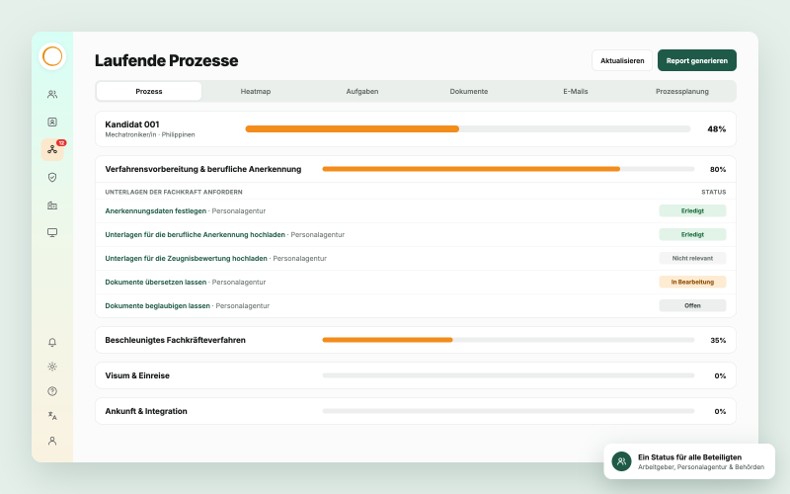Open the company building sidebar icon
This screenshot has height=494, width=790.
(x=52, y=205)
